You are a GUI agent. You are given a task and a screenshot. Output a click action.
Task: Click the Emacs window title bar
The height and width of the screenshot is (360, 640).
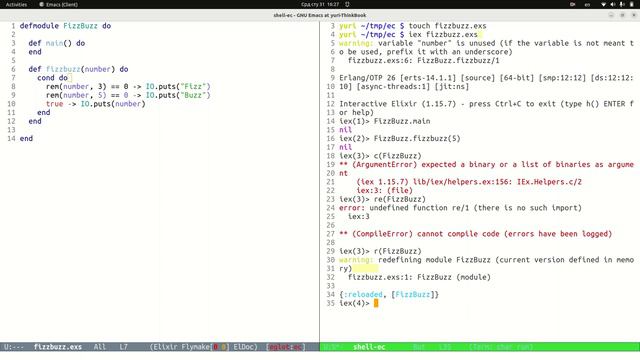pyautogui.click(x=320, y=15)
